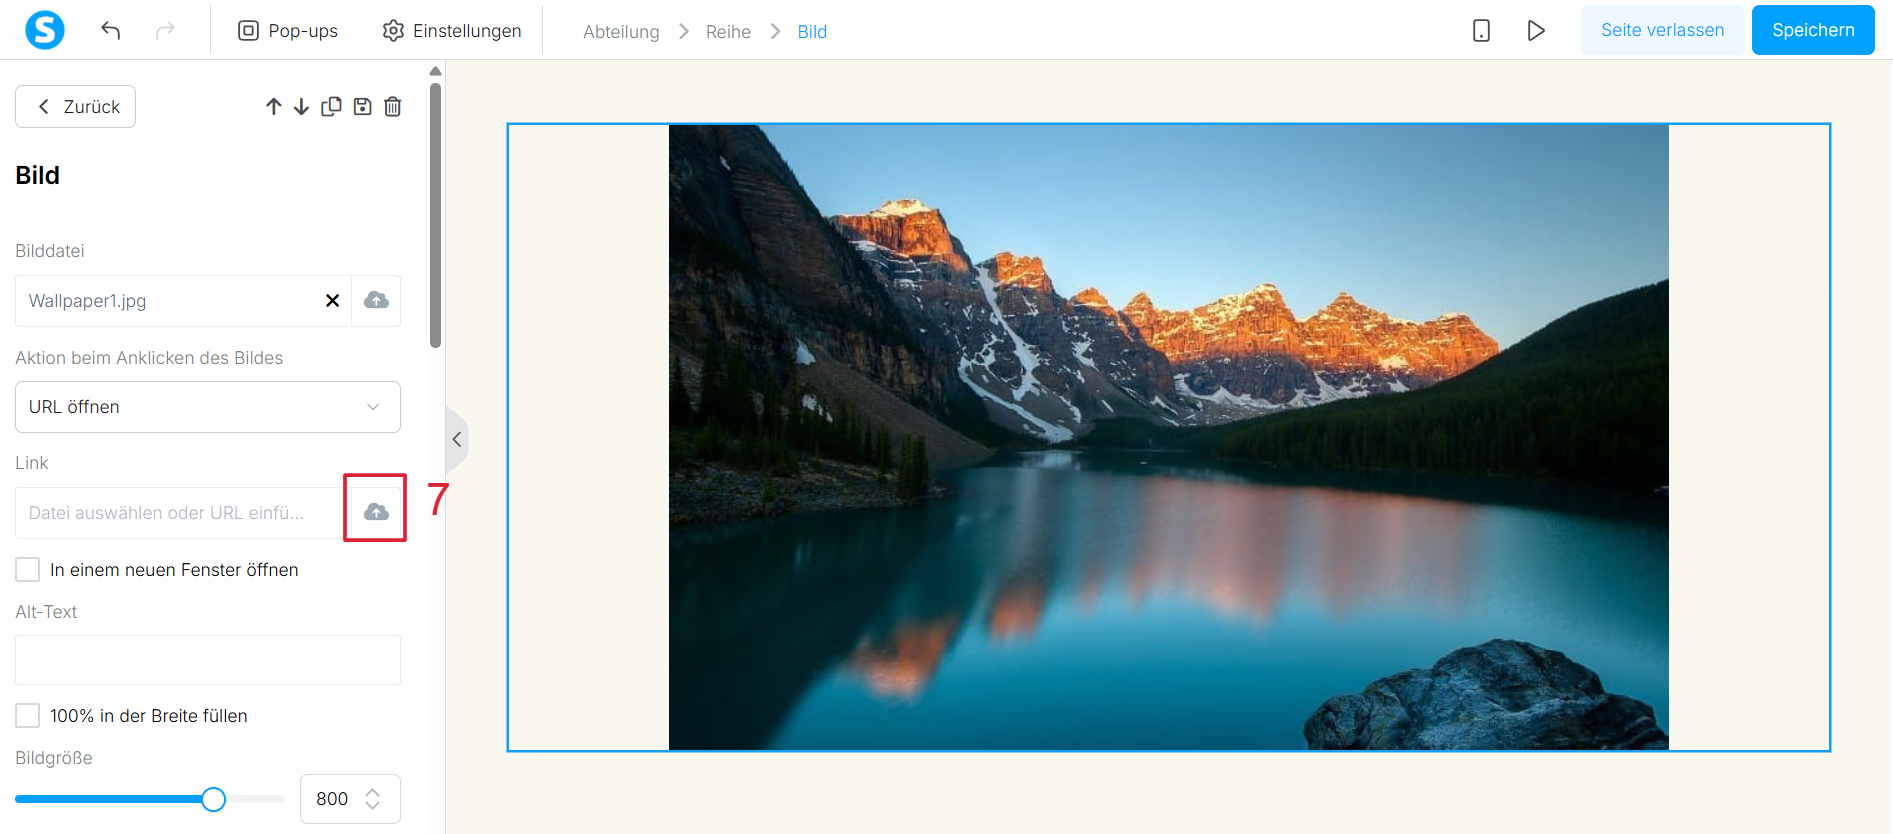Upload new Bilddatei via cloud icon

coord(376,301)
